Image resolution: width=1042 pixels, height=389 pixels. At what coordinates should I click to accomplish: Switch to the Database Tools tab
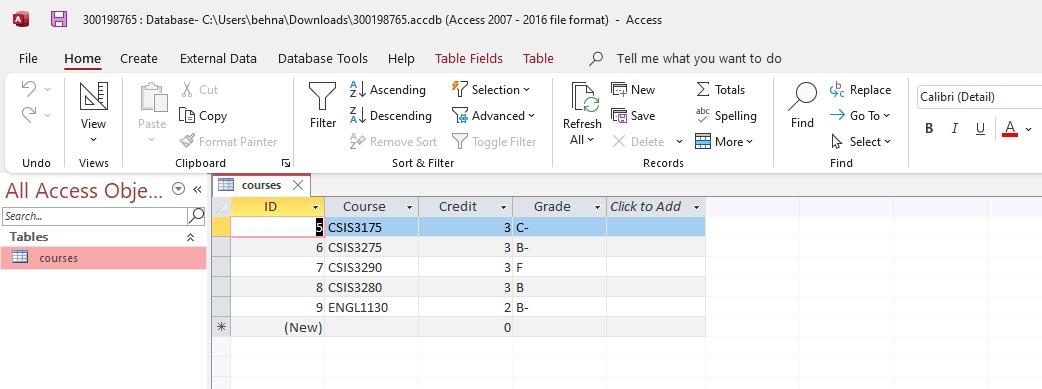click(322, 59)
